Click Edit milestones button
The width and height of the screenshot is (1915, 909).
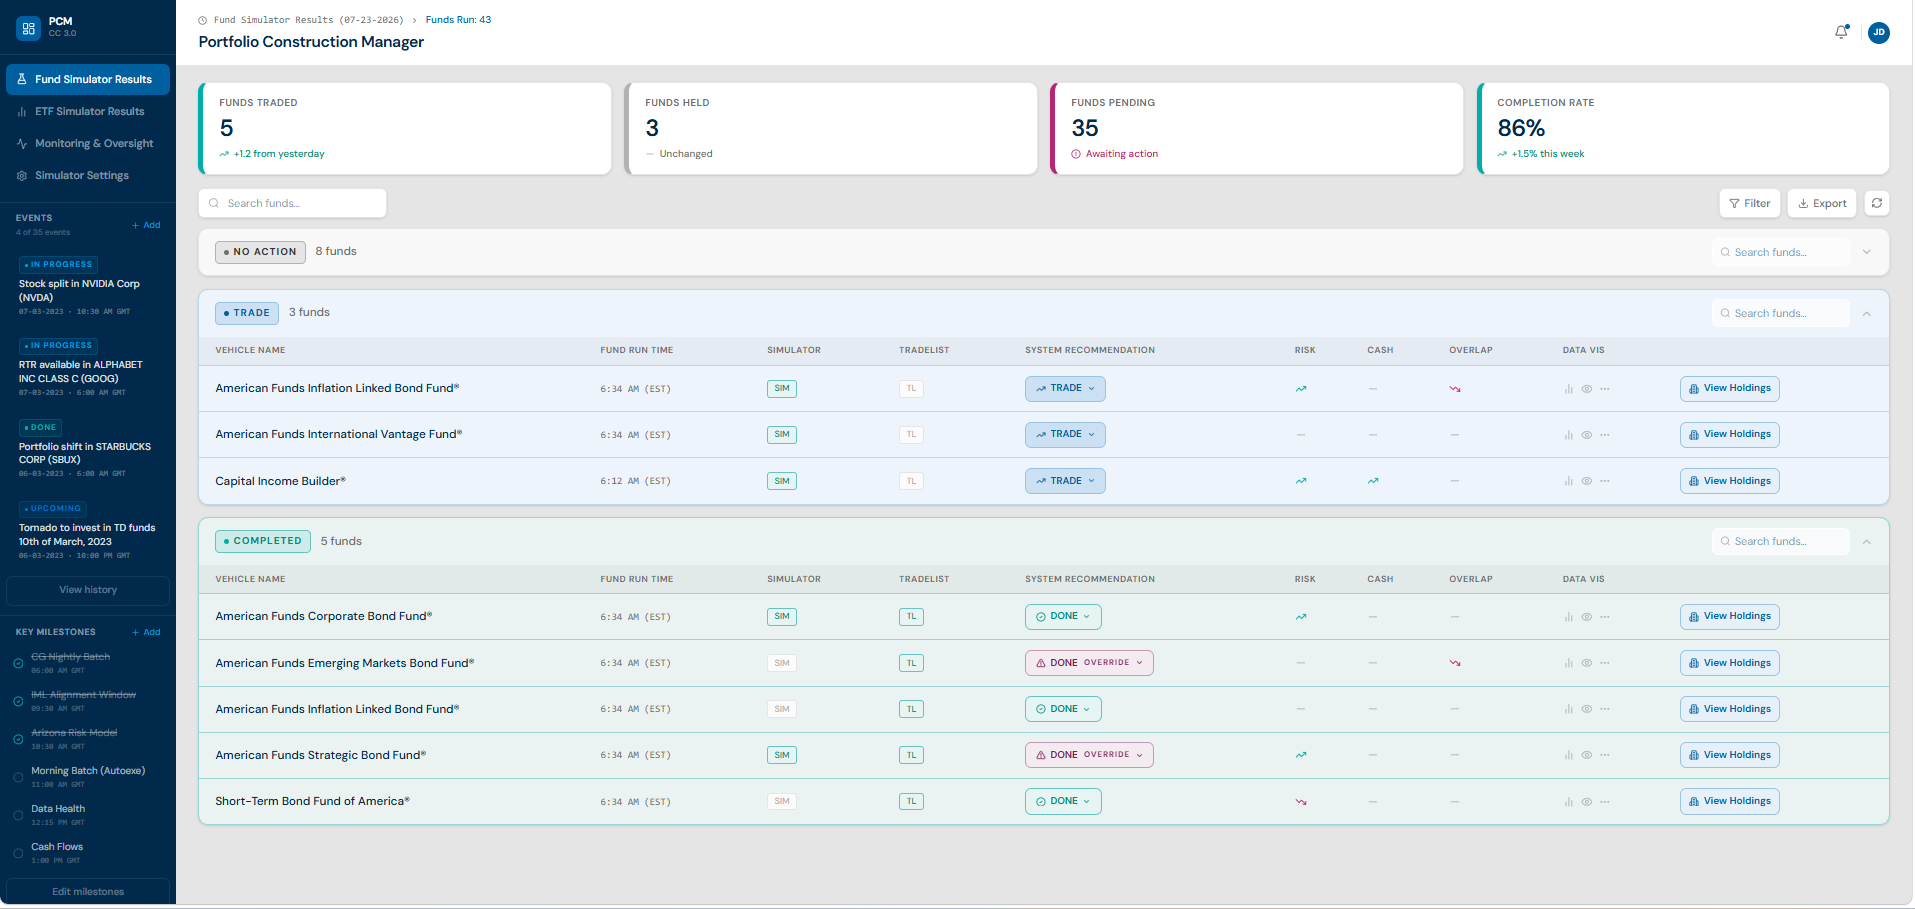tap(88, 892)
